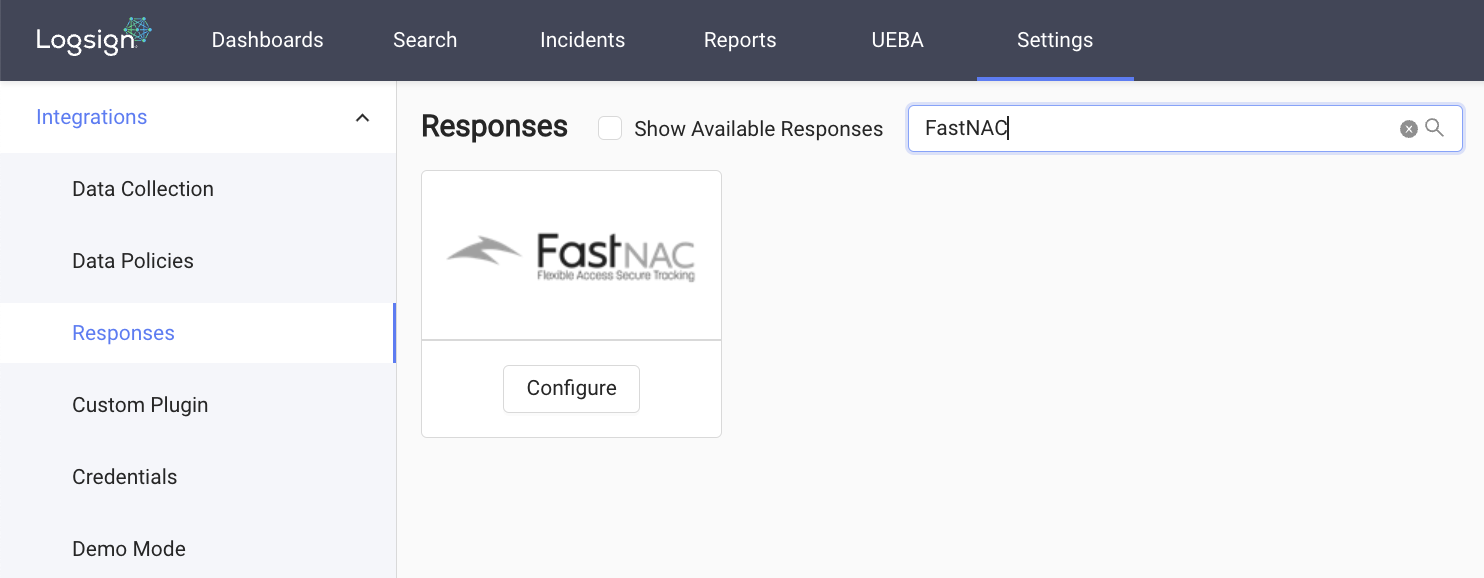1484x578 pixels.
Task: Open the Incidents tab
Action: point(582,40)
